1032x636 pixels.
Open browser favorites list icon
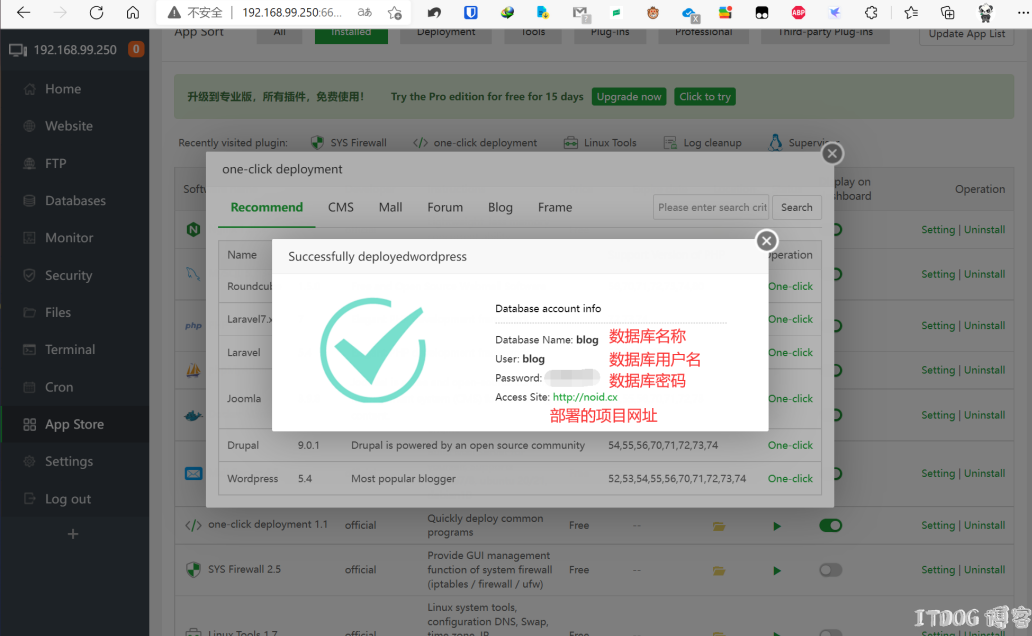pos(911,13)
